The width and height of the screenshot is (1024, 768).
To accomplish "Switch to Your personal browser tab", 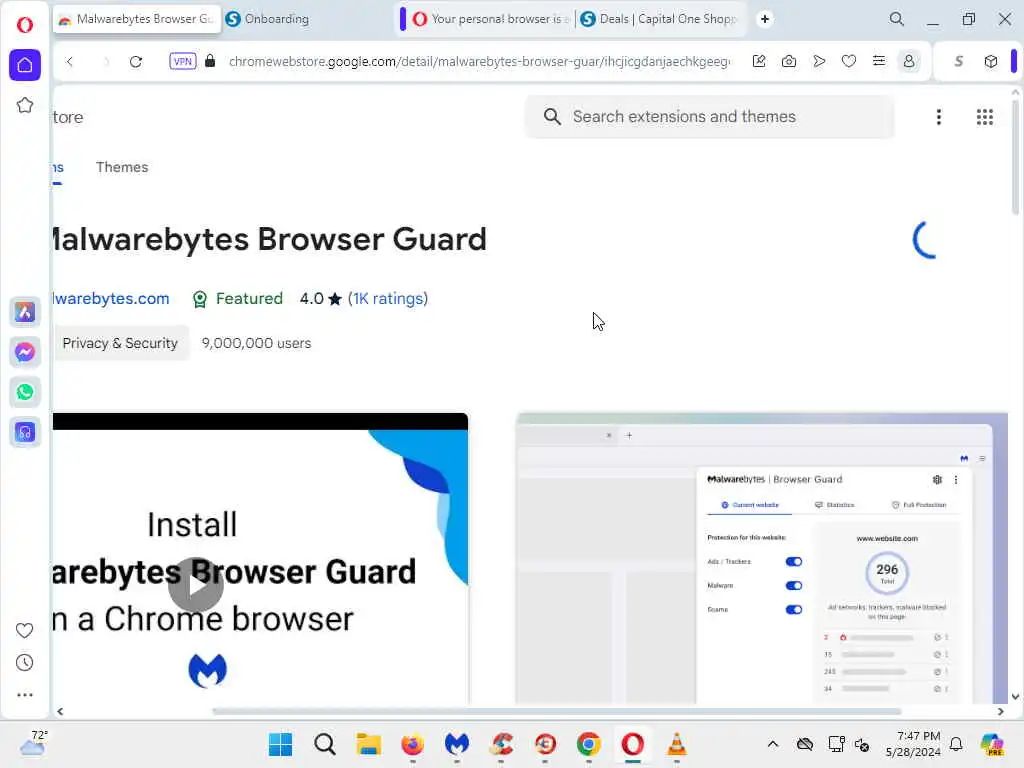I will click(490, 19).
